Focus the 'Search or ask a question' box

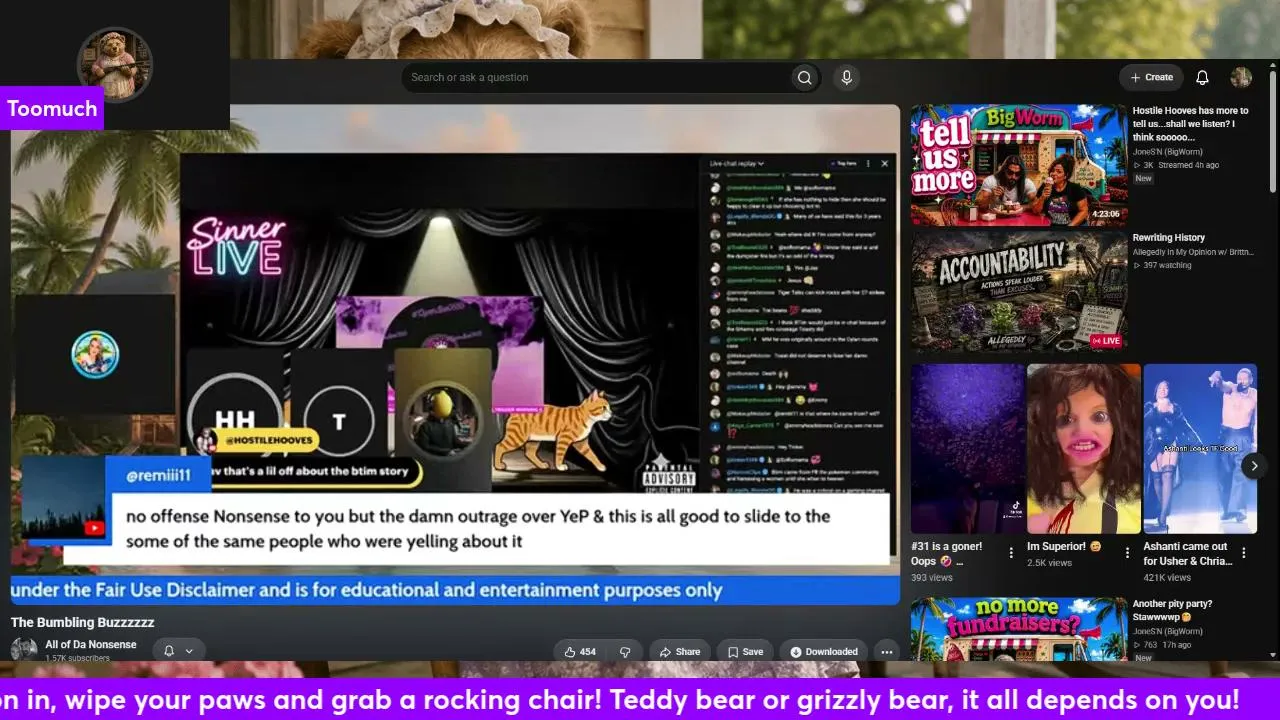[x=595, y=78]
